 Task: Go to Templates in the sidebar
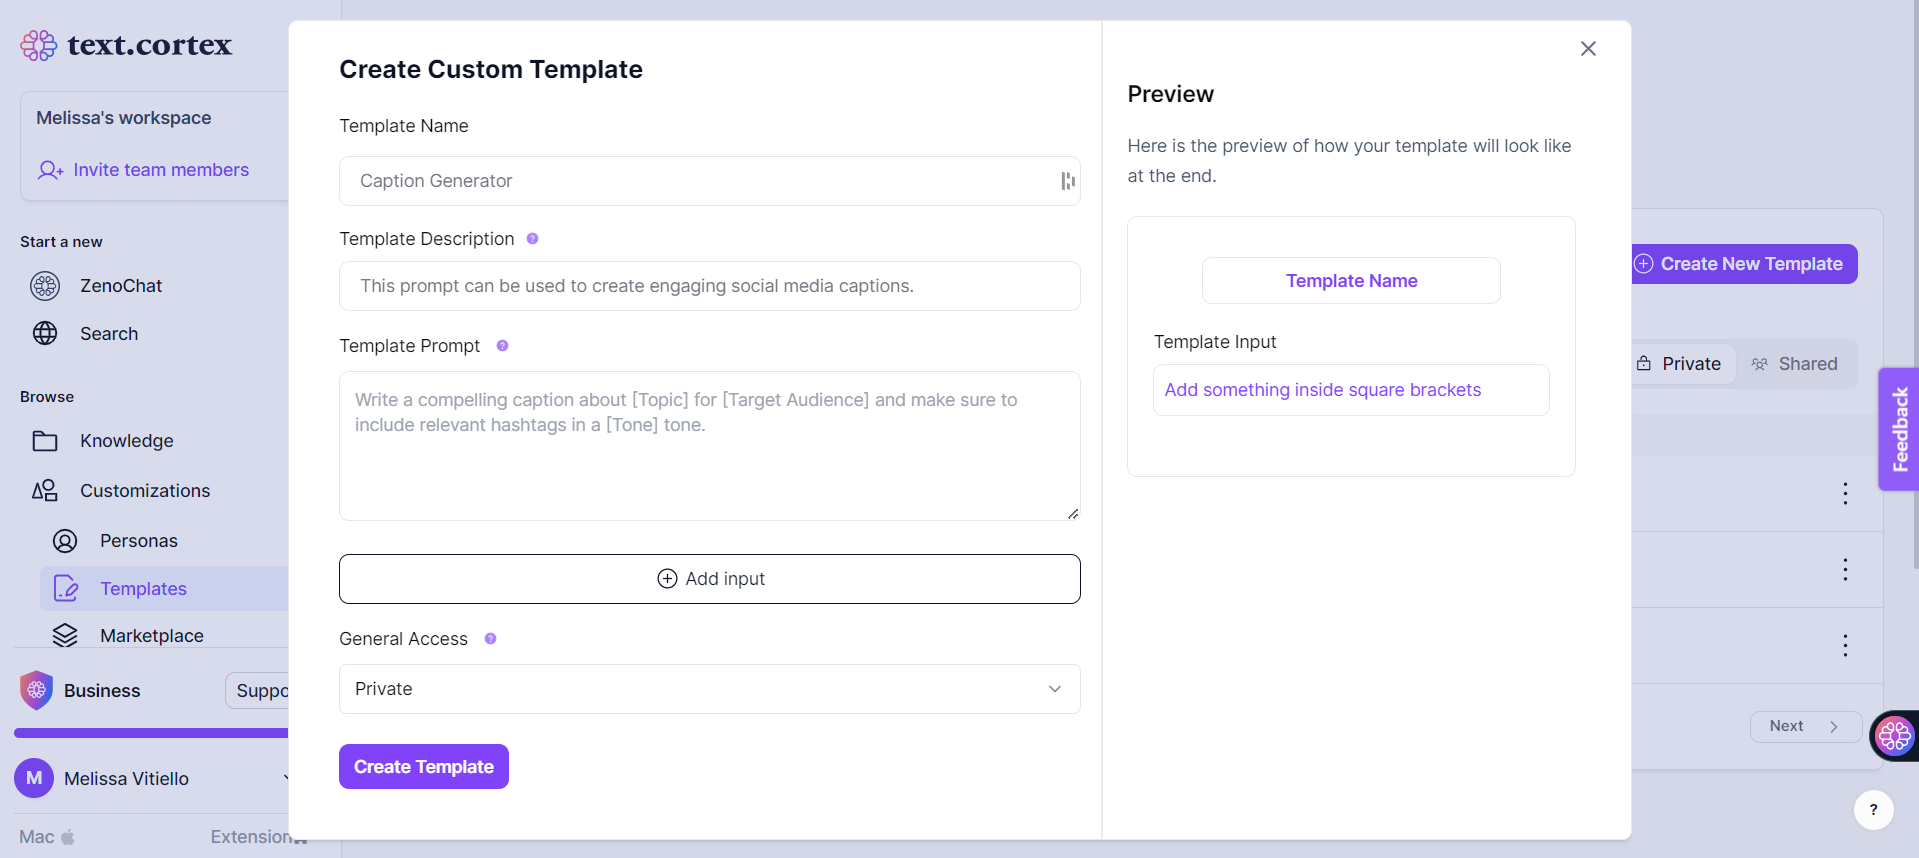pos(164,589)
